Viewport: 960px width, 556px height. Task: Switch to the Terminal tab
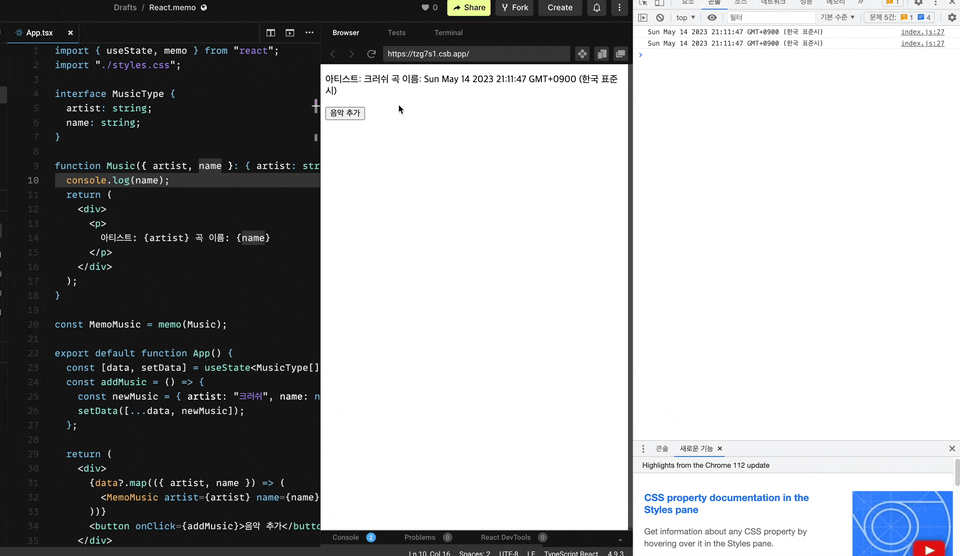point(448,32)
